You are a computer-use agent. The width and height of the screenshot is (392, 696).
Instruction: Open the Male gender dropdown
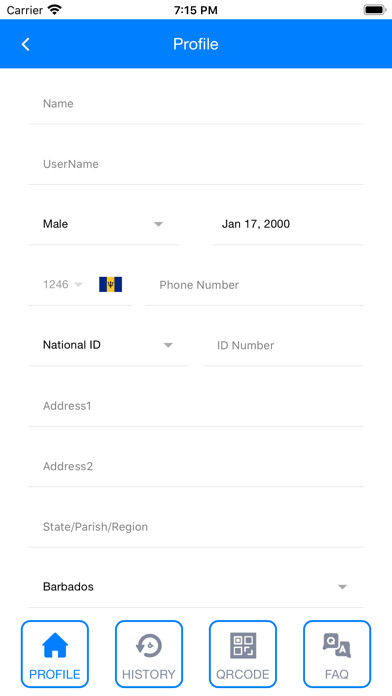coord(104,224)
